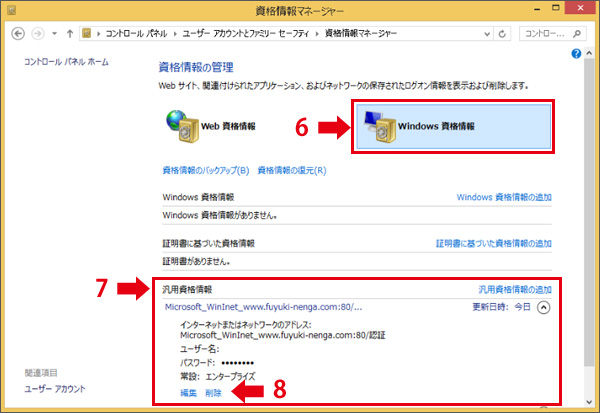Click the Microsoft_WinInet_www.fuyuki-nenga.com:80 credential entry
The height and width of the screenshot is (413, 600).
point(263,307)
